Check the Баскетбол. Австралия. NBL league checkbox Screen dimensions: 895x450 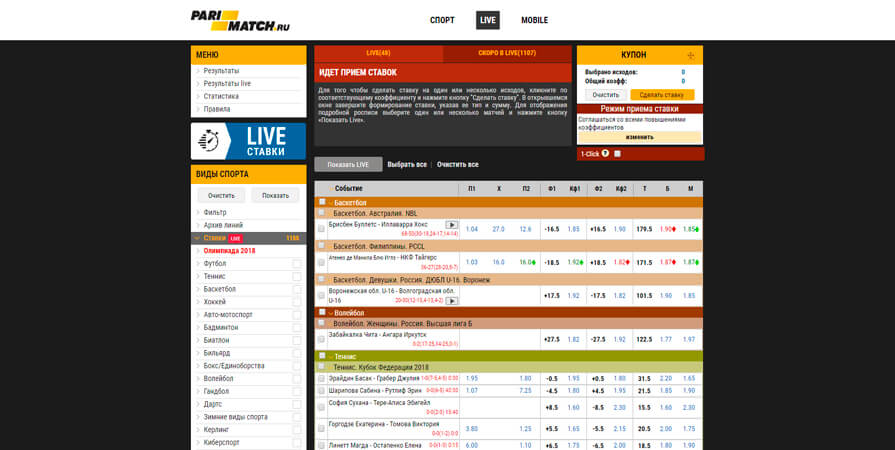coord(322,212)
